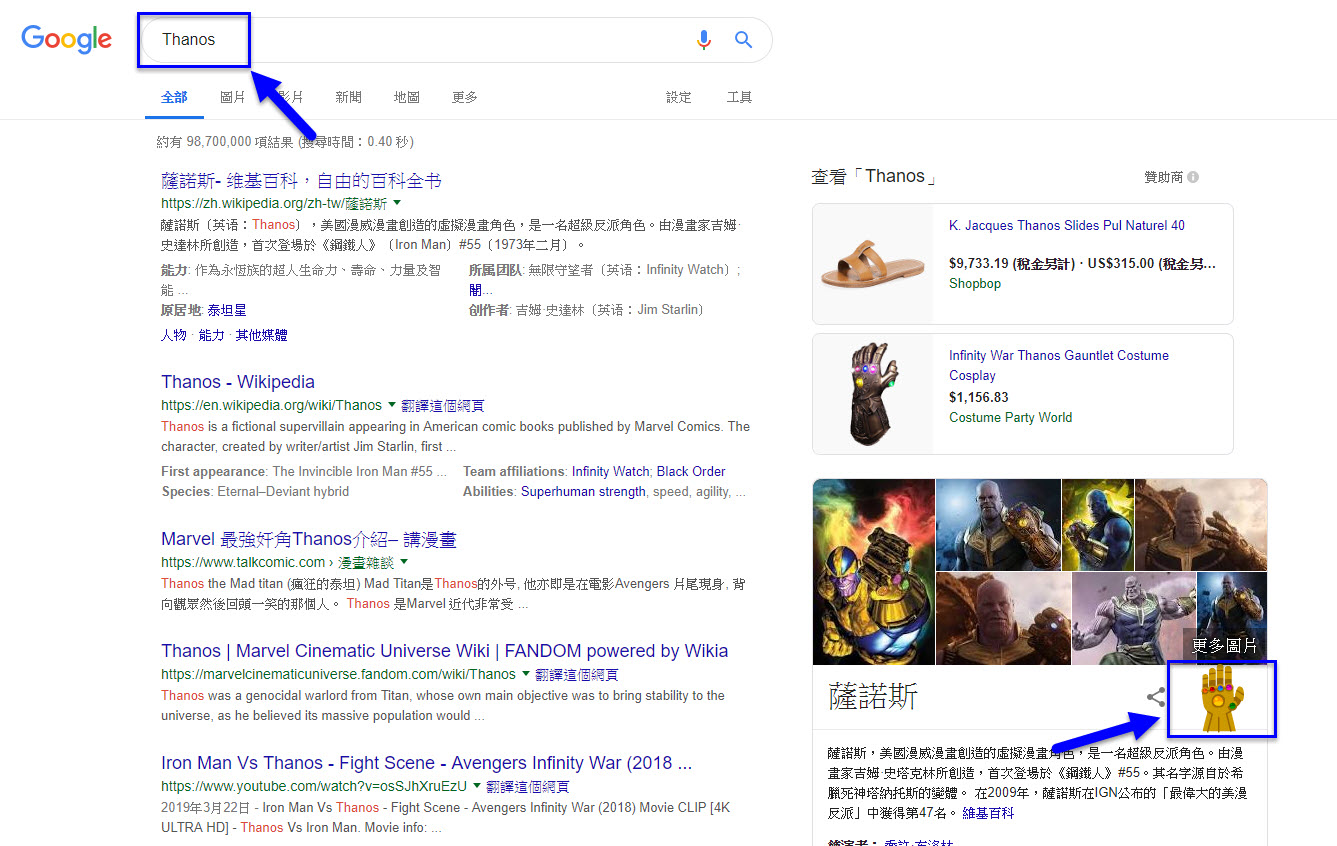The height and width of the screenshot is (846, 1337).
Task: Expand dropdown arrow beside youtube.com URL
Action: (x=477, y=786)
